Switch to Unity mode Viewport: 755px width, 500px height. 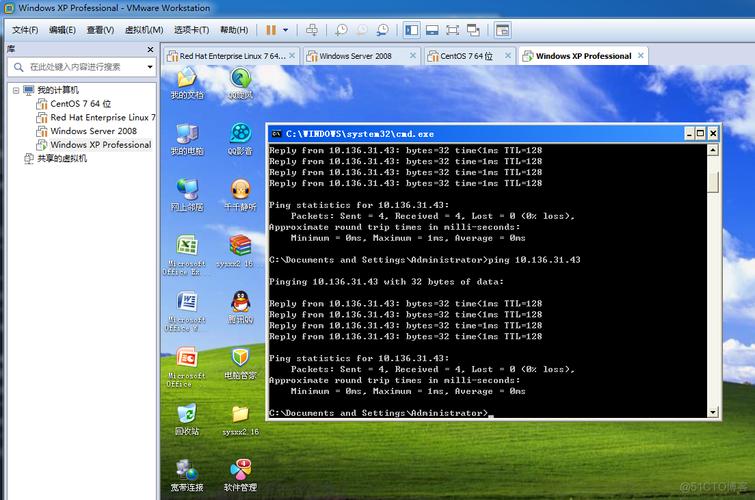(473, 30)
